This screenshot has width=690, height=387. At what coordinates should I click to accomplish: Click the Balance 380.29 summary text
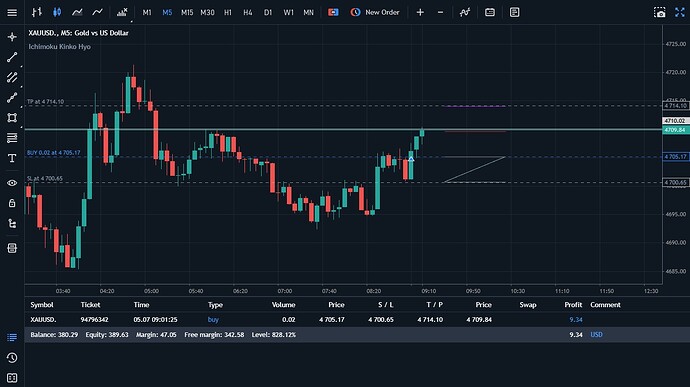[x=54, y=335]
